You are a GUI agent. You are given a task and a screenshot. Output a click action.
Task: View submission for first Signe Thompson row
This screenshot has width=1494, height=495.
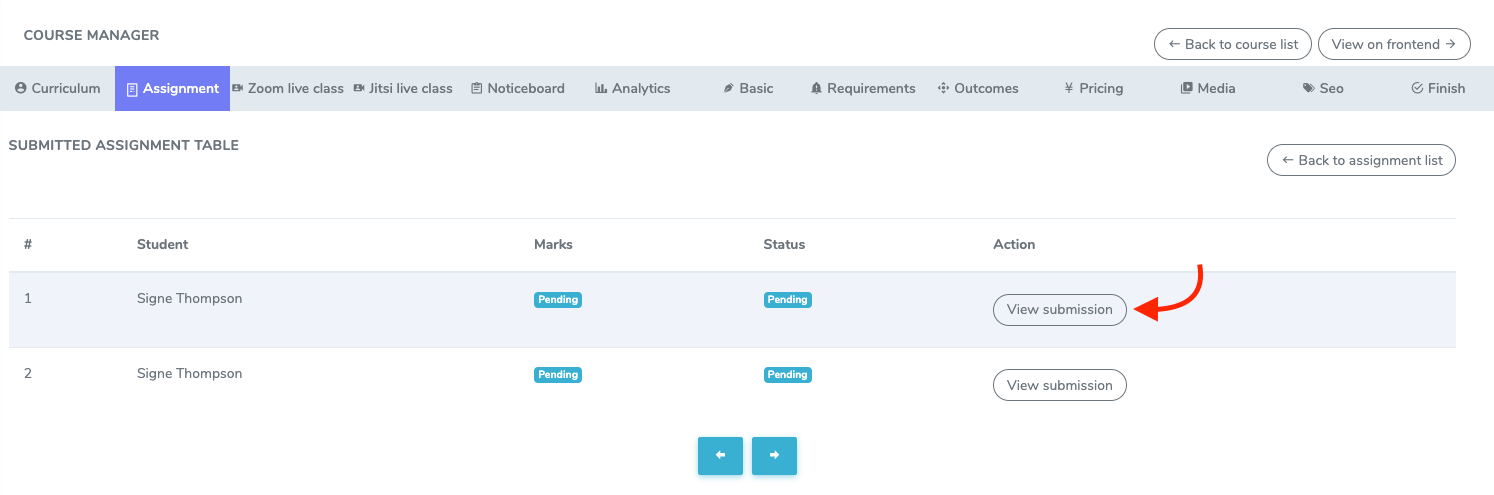[1059, 310]
